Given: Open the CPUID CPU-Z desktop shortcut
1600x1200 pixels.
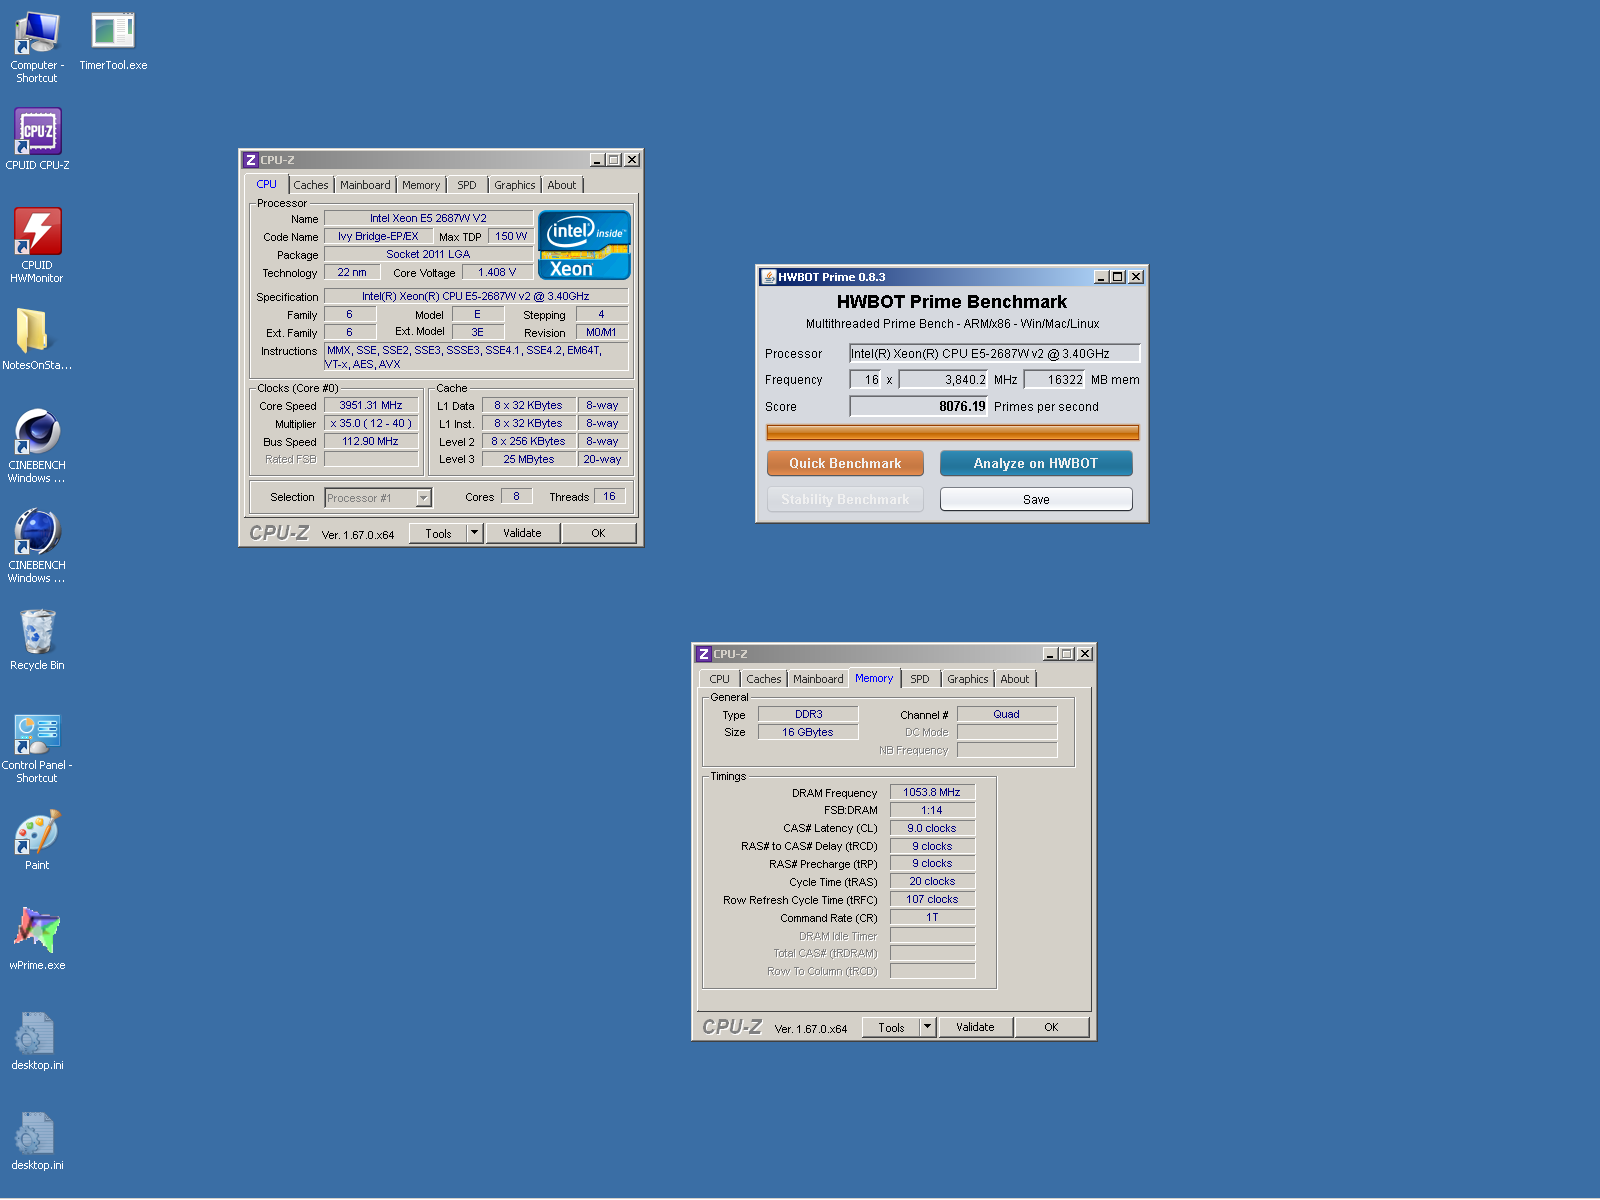Looking at the screenshot, I should (37, 139).
